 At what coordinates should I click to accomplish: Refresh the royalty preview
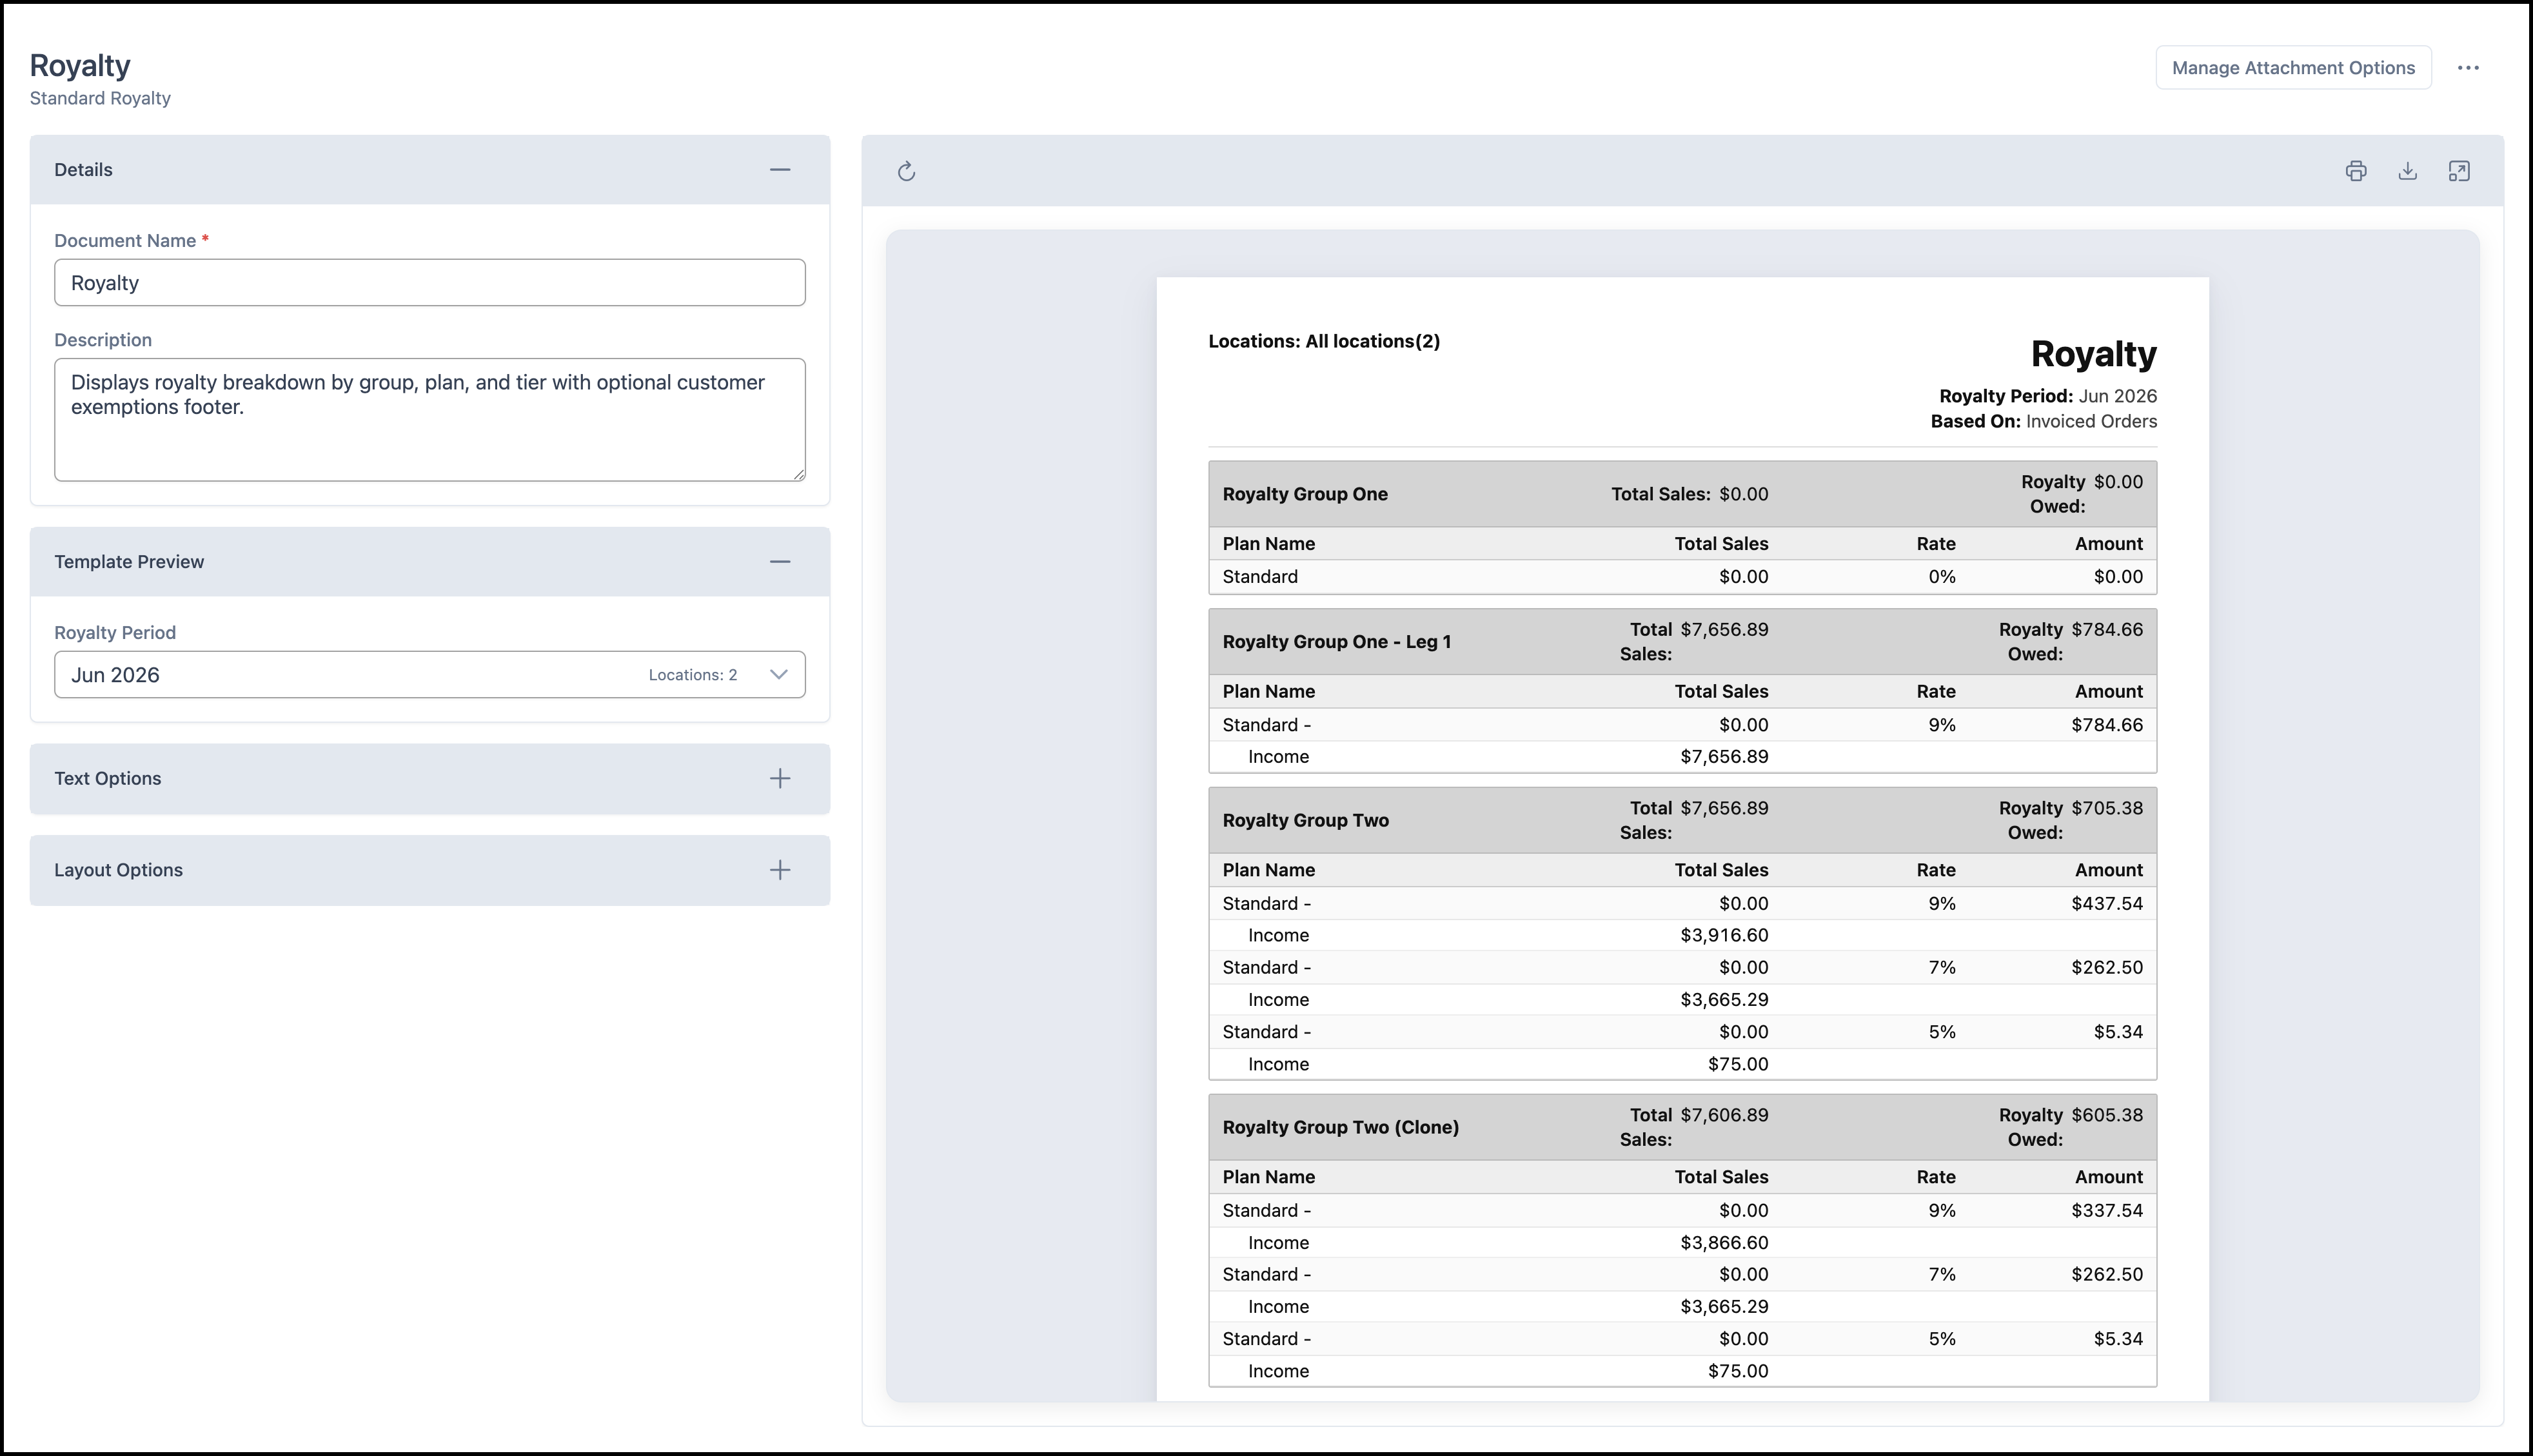(x=906, y=171)
